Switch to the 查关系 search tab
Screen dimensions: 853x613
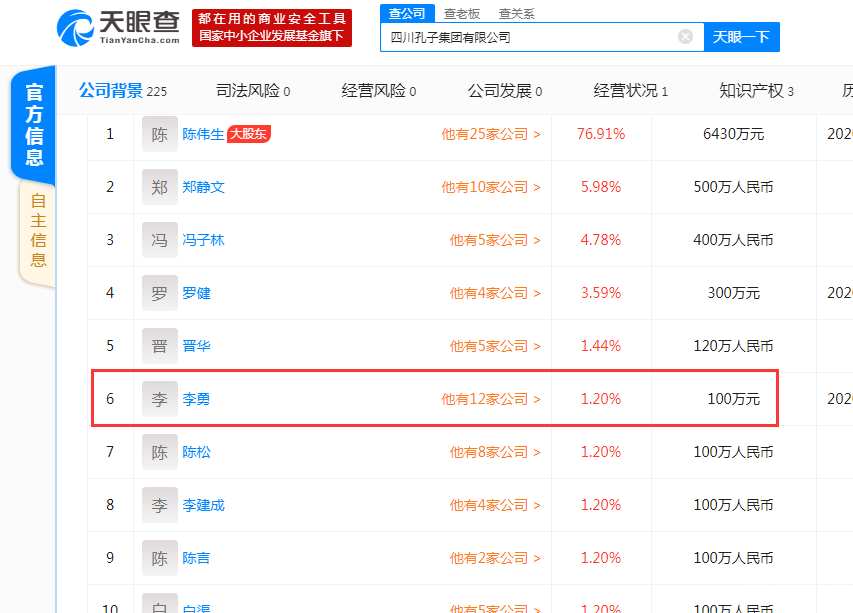pos(517,14)
